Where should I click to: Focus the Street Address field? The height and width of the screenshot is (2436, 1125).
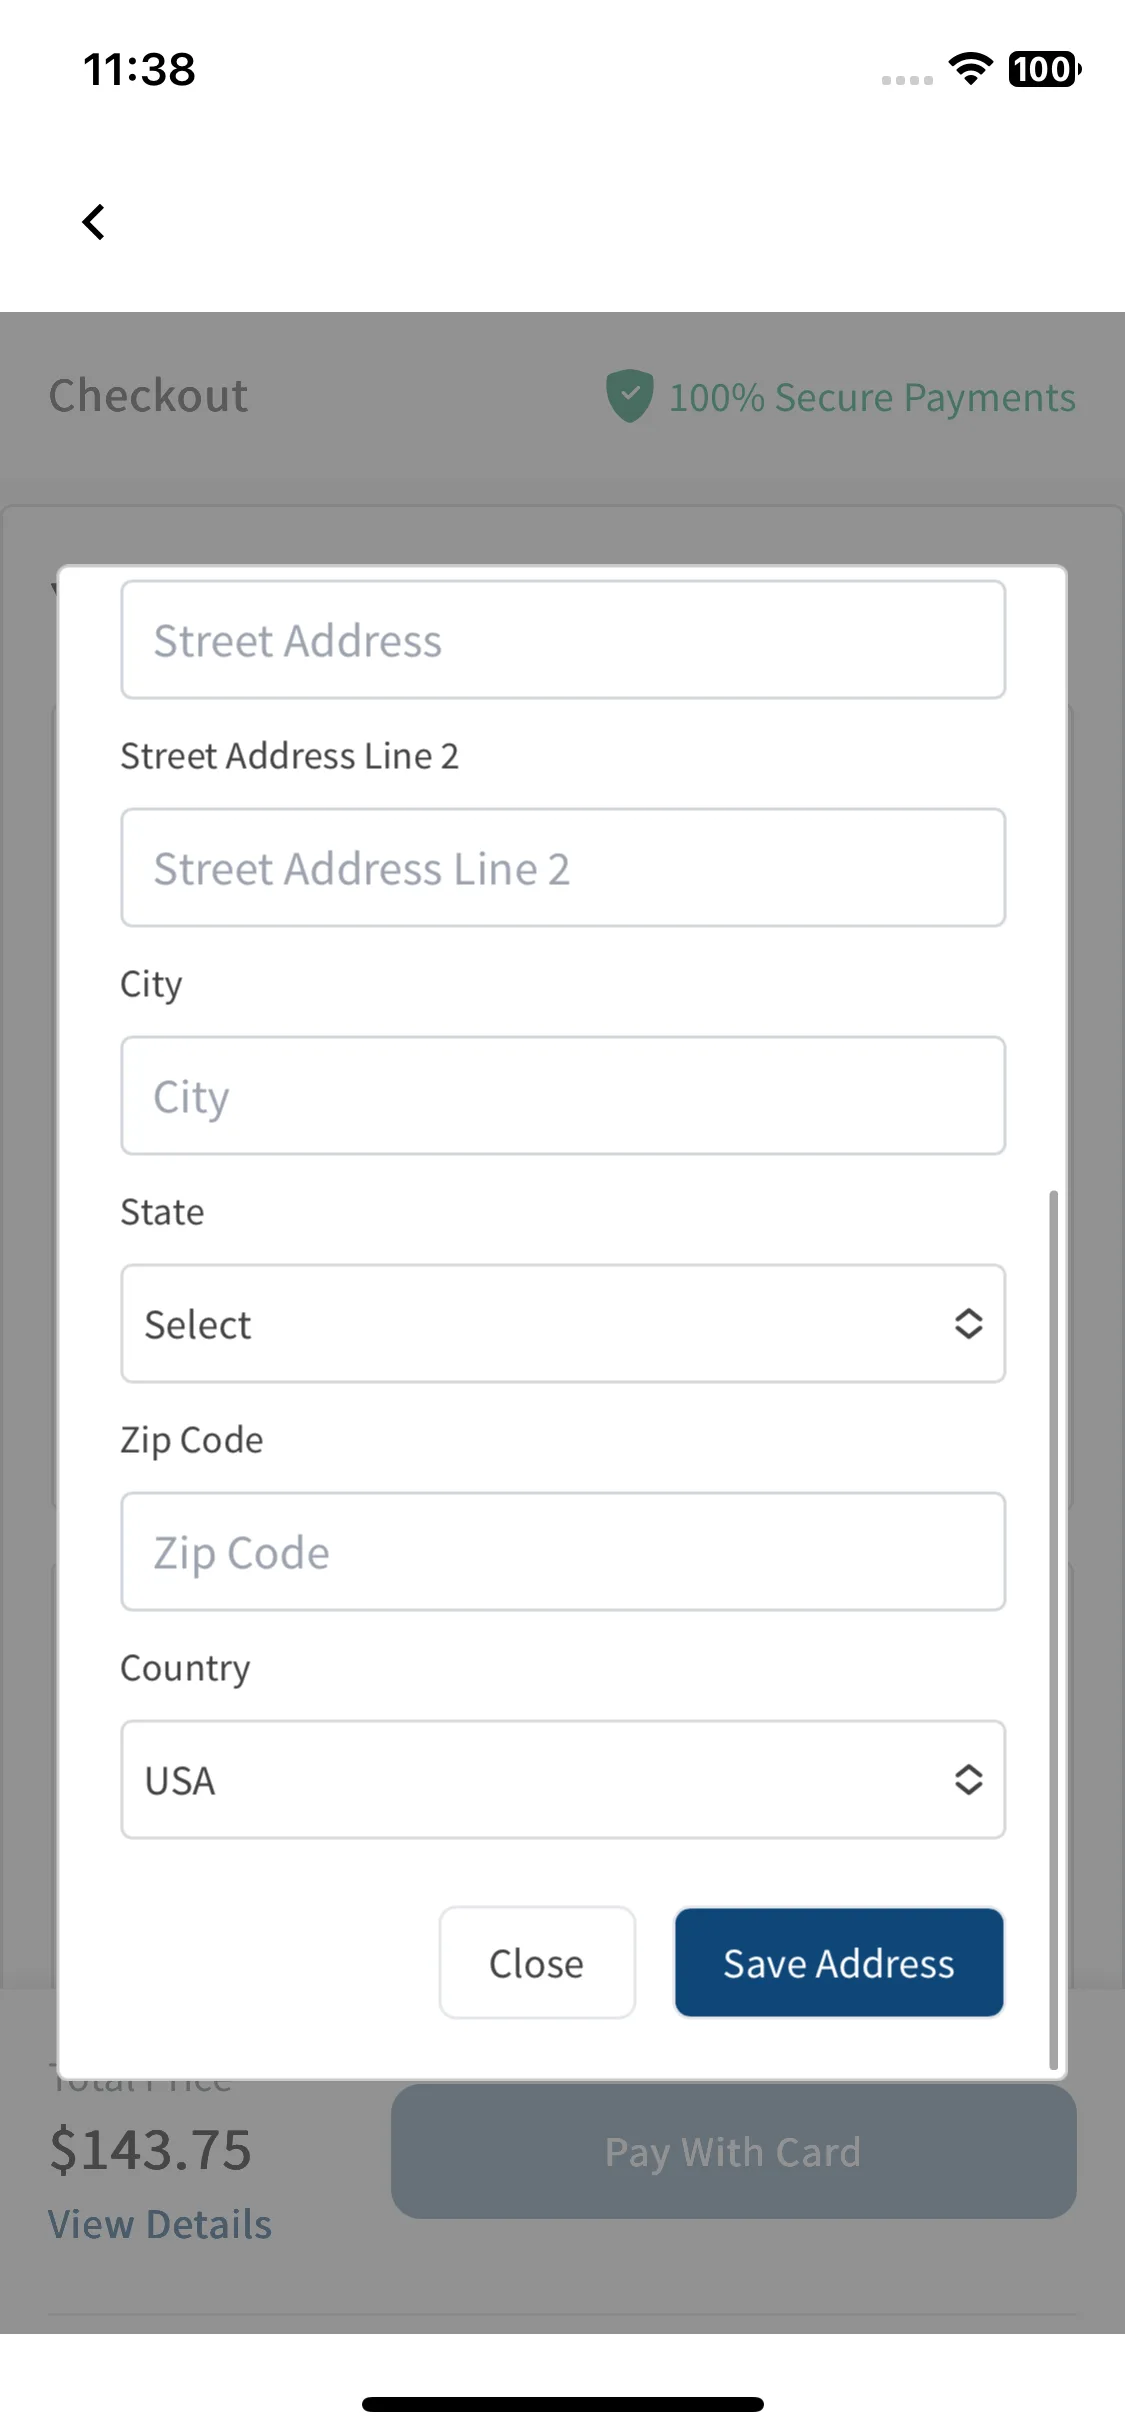563,640
